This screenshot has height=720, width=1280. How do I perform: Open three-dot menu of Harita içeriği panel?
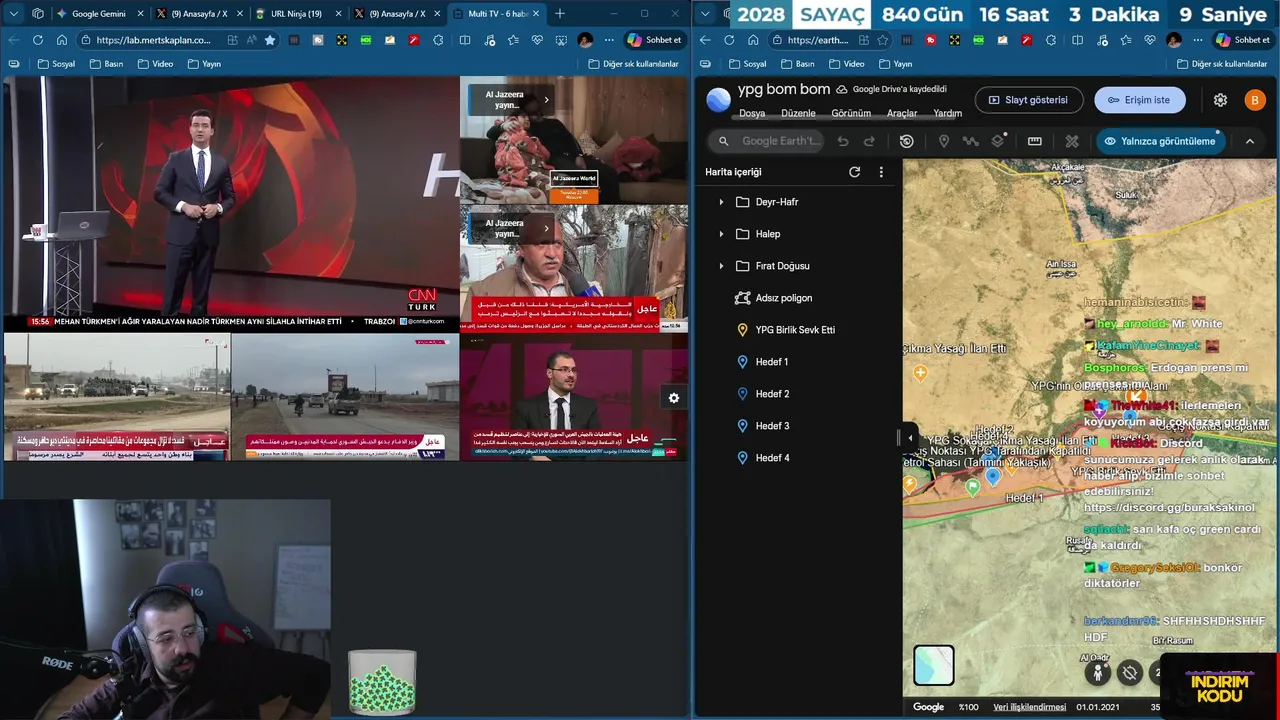(x=881, y=172)
